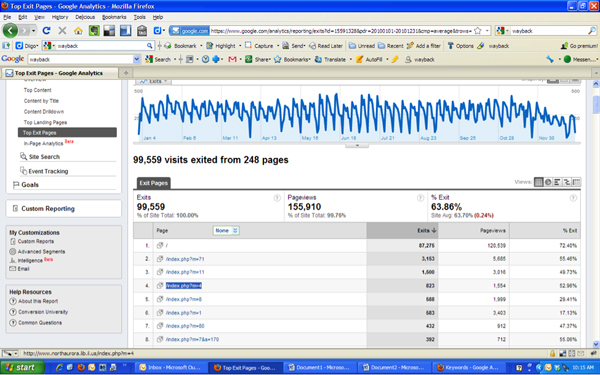
Task: Open the back/forward history dropdown arrow
Action: (x=34, y=31)
